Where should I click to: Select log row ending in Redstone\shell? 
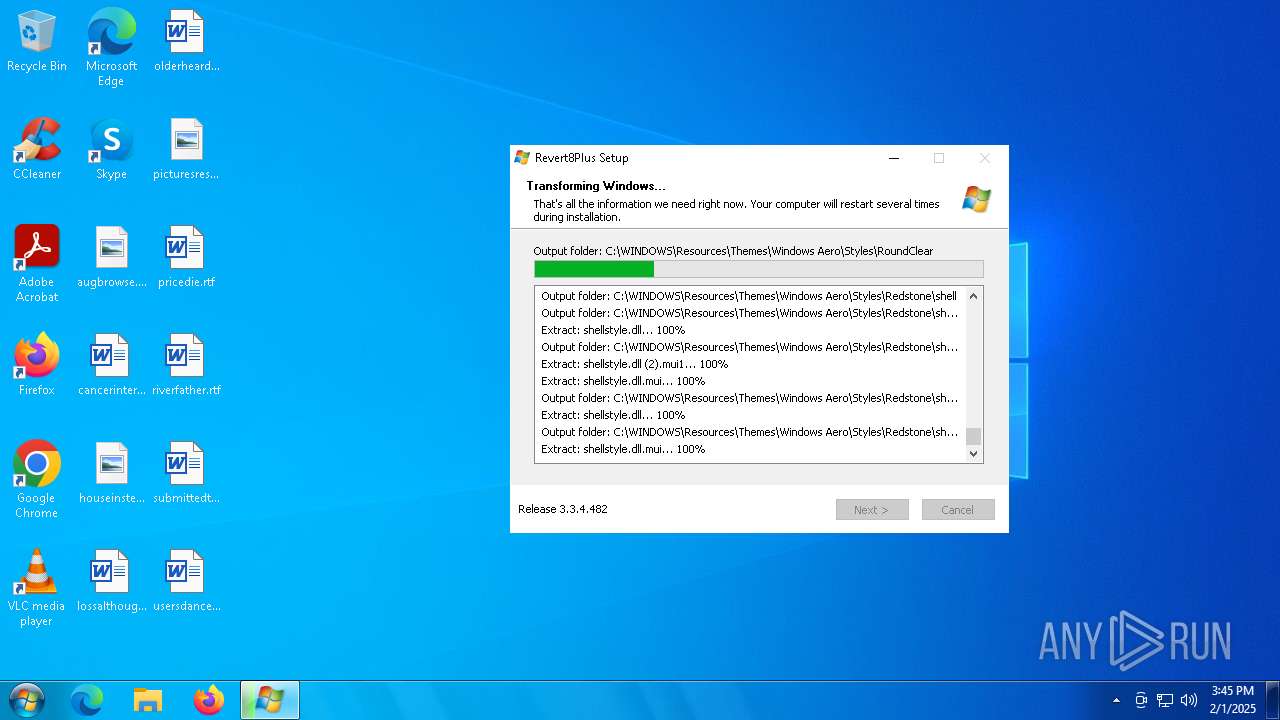[749, 296]
